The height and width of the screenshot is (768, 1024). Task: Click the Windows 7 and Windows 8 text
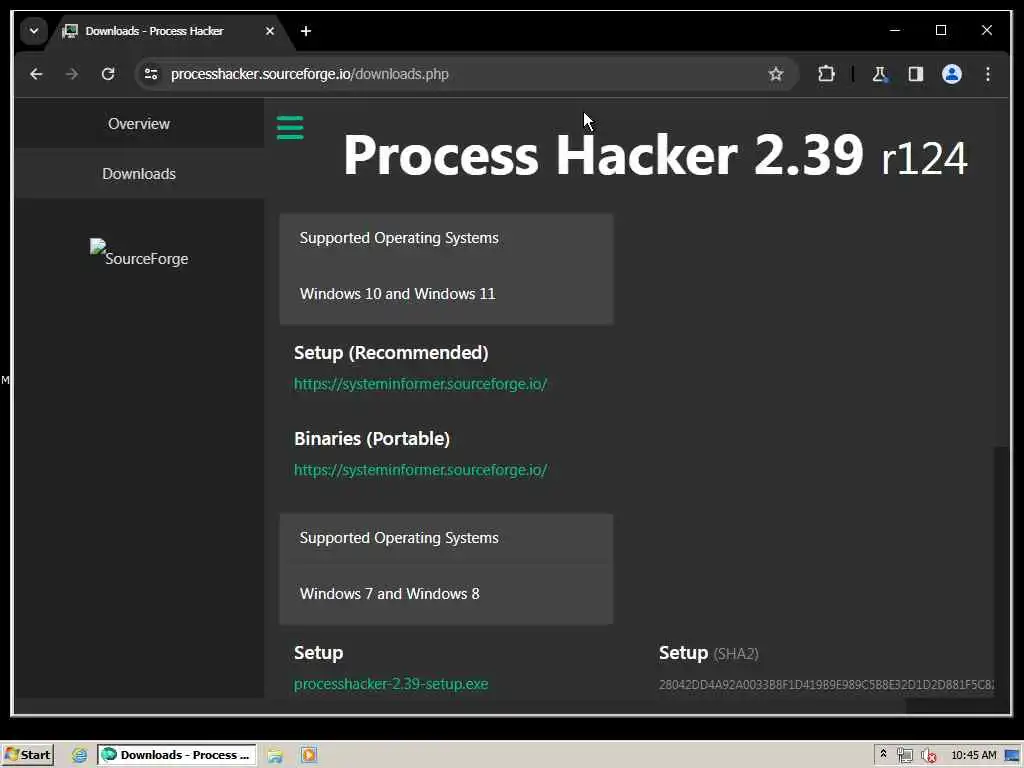click(389, 594)
